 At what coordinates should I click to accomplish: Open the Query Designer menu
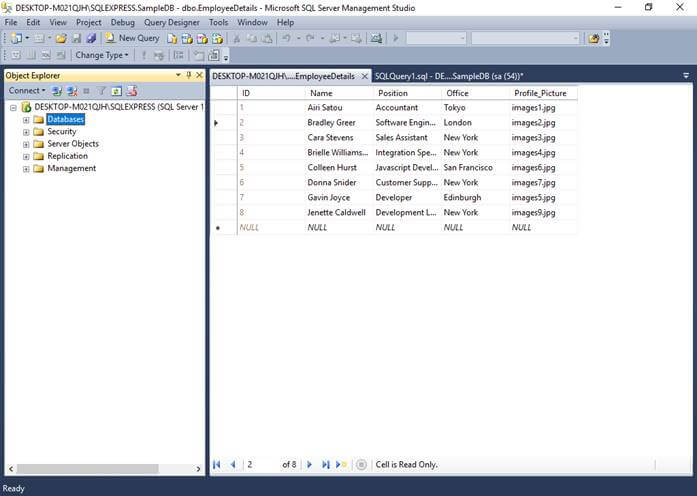[x=172, y=22]
